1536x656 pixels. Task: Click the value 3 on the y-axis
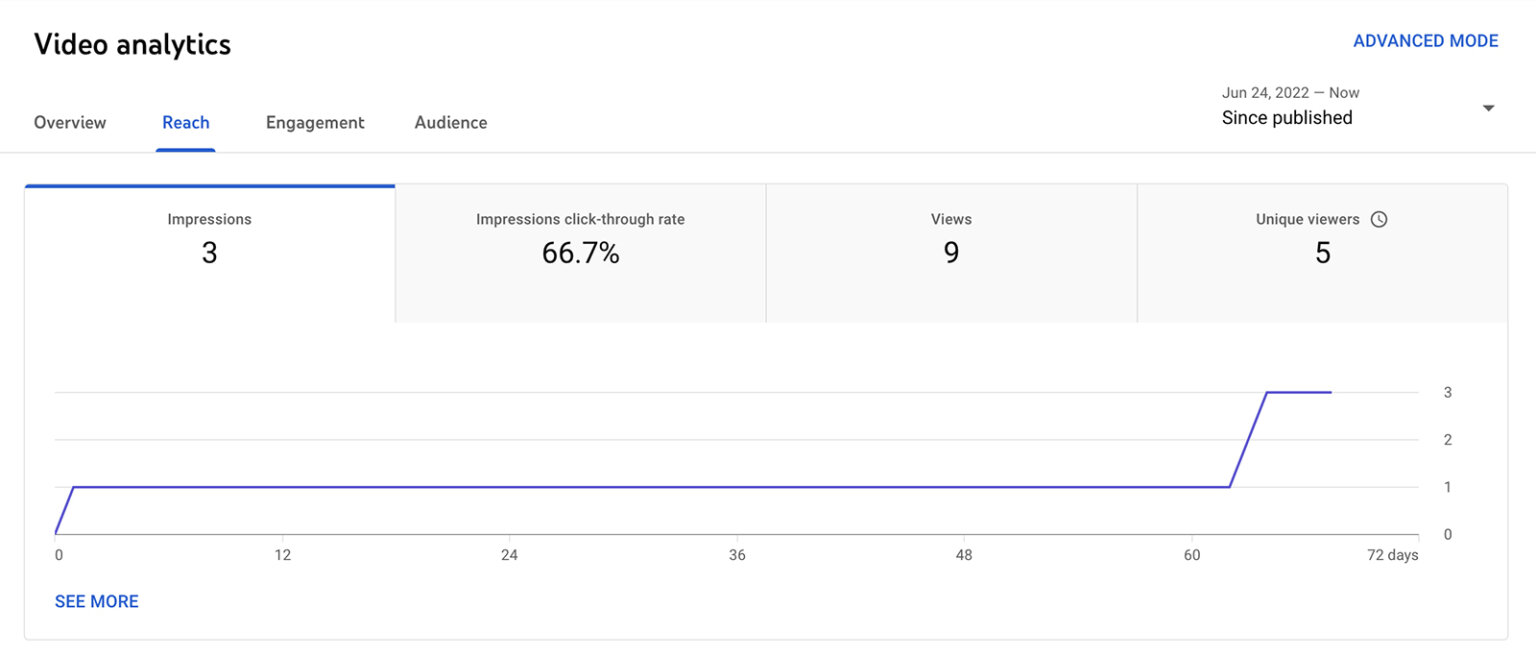[1447, 392]
